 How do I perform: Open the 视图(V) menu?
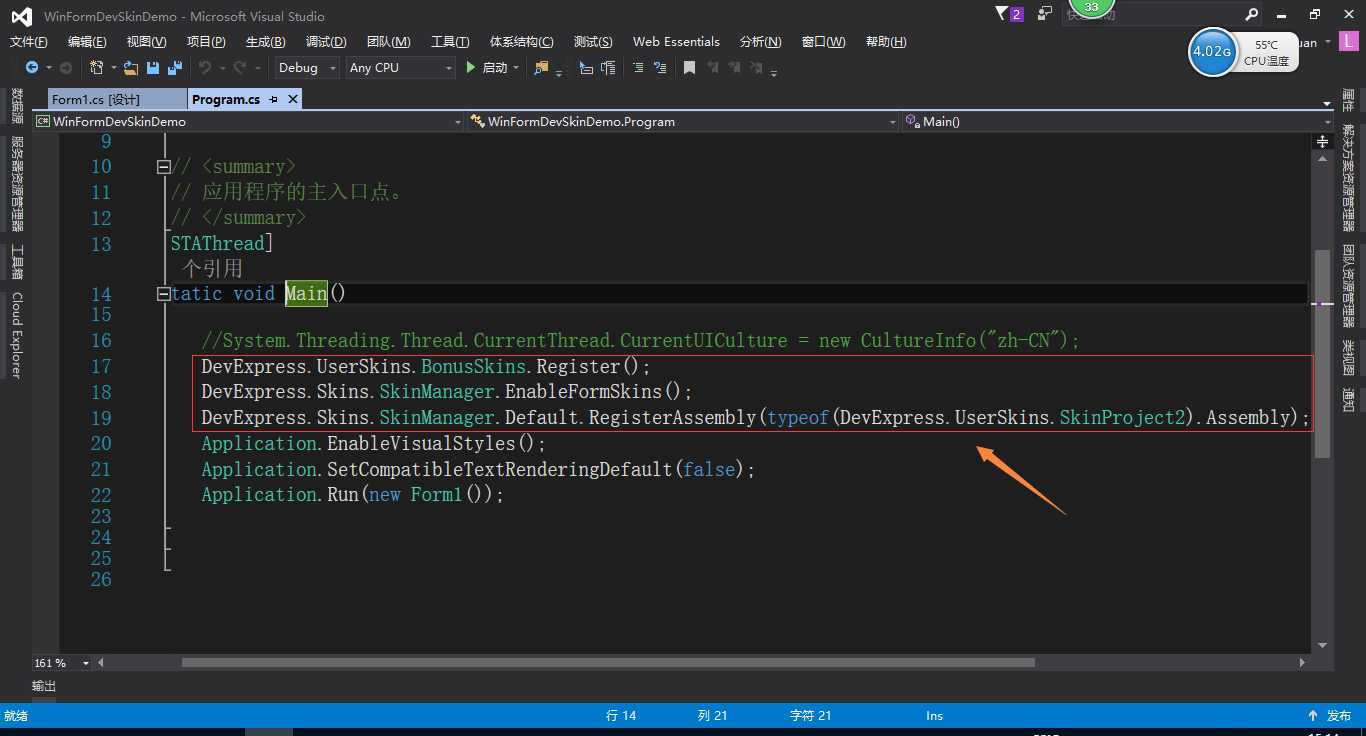point(146,41)
